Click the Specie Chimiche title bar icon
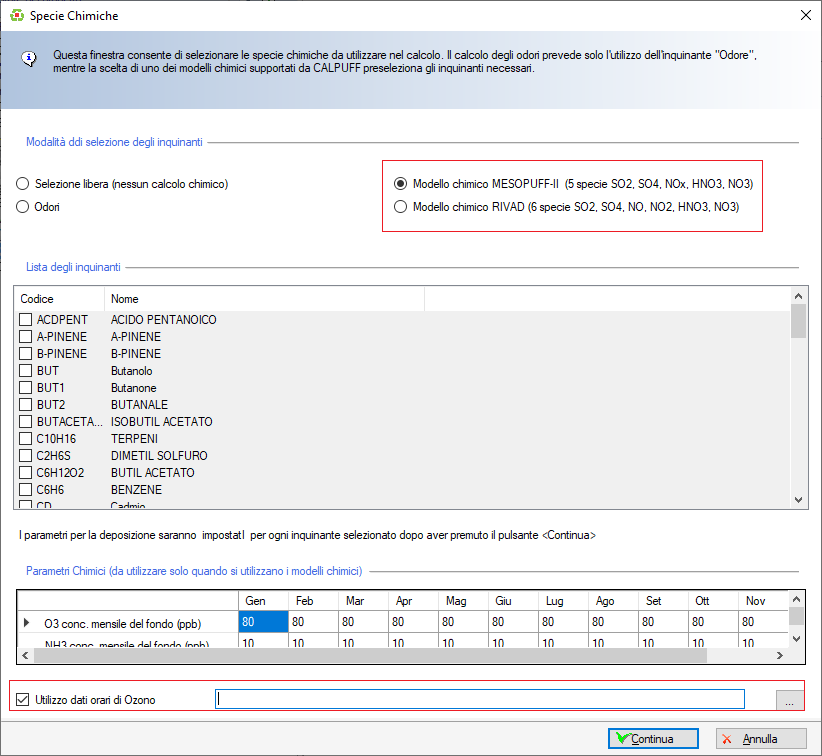Viewport: 822px width, 756px height. coord(13,15)
